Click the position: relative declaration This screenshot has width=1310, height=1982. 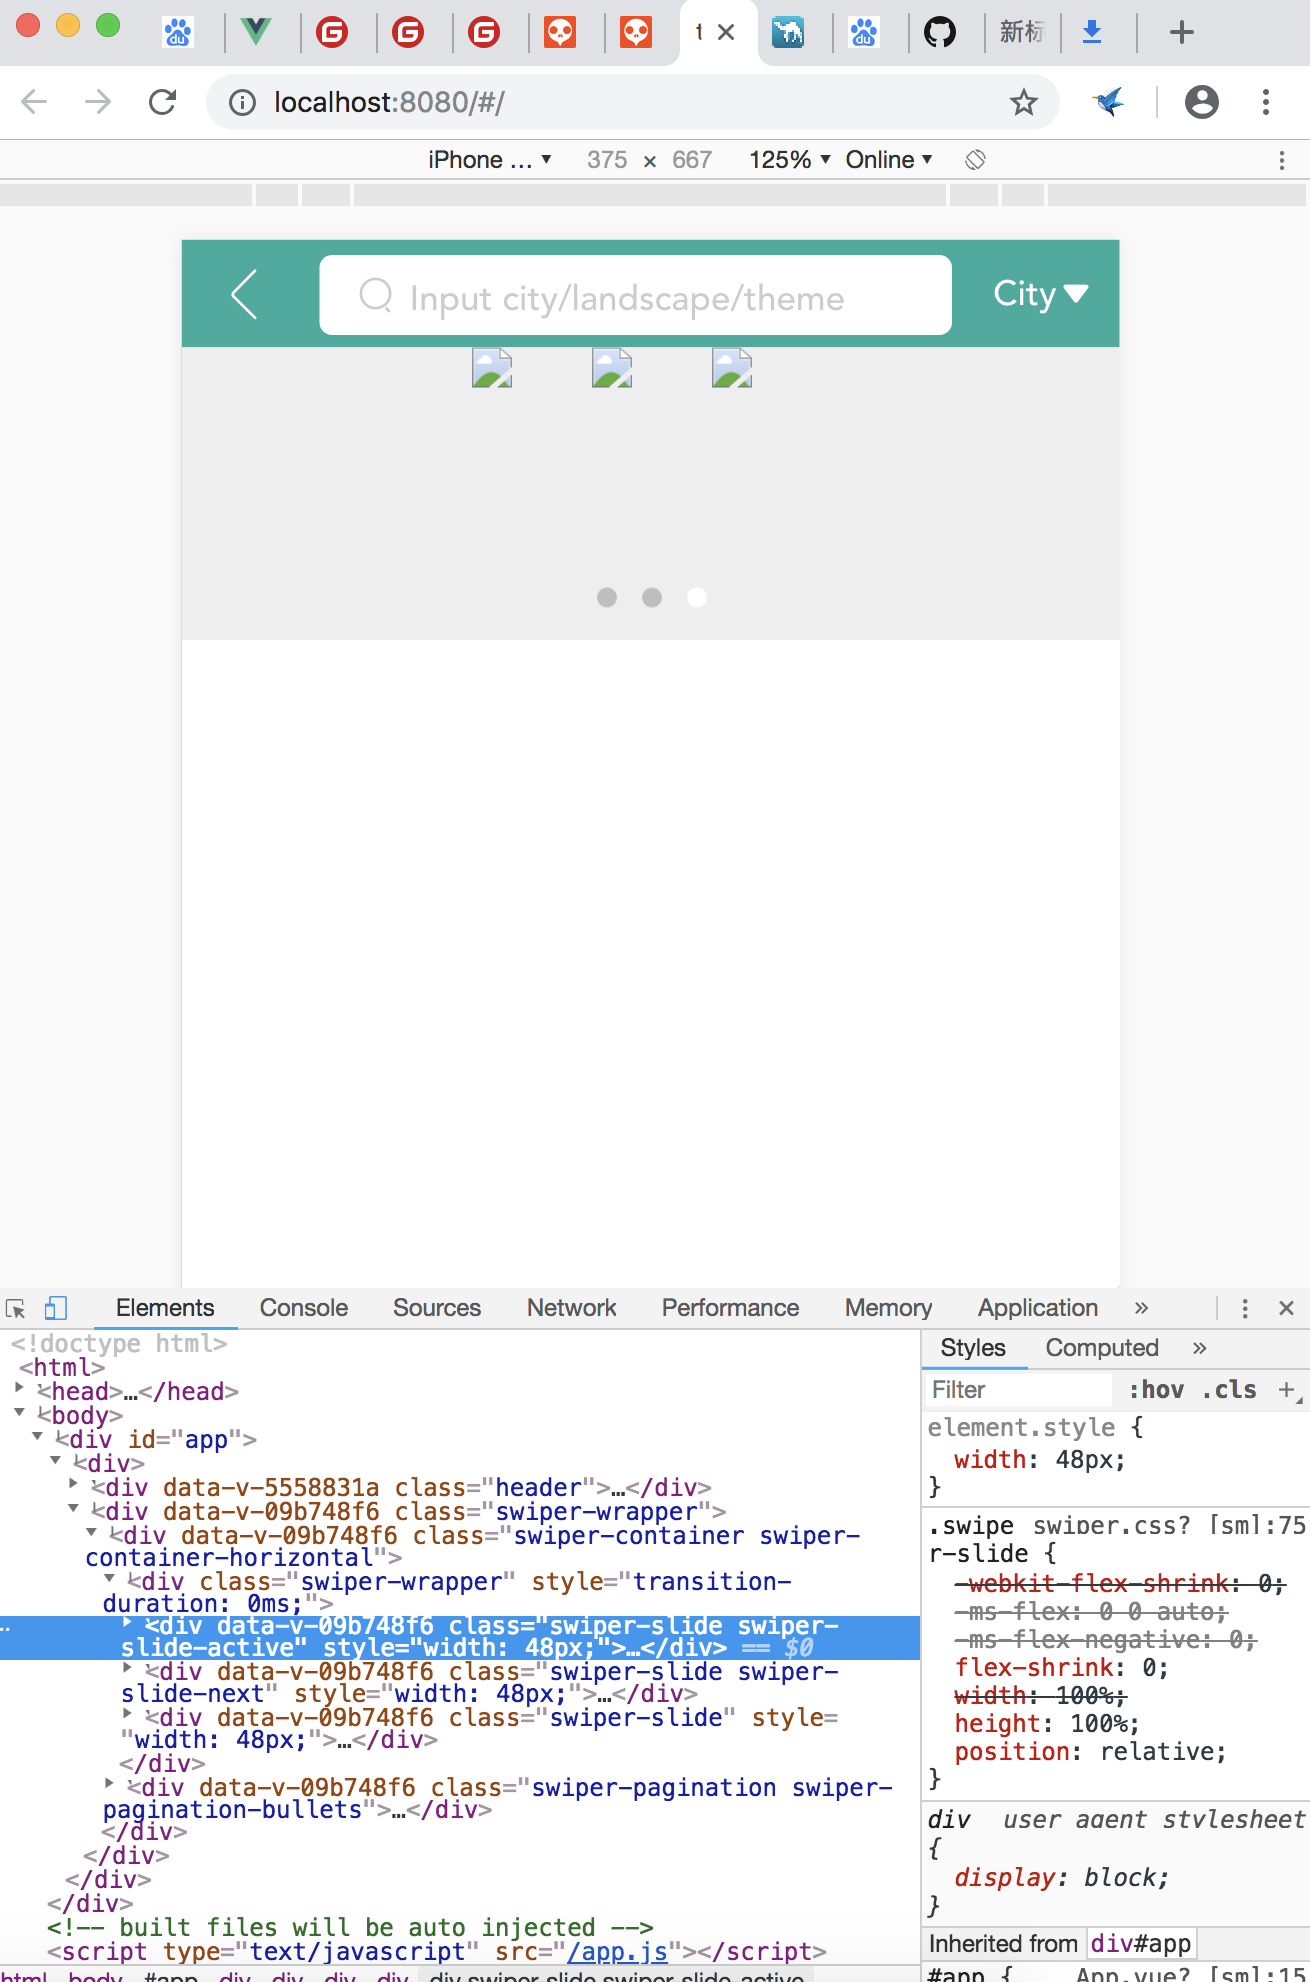click(1090, 1752)
